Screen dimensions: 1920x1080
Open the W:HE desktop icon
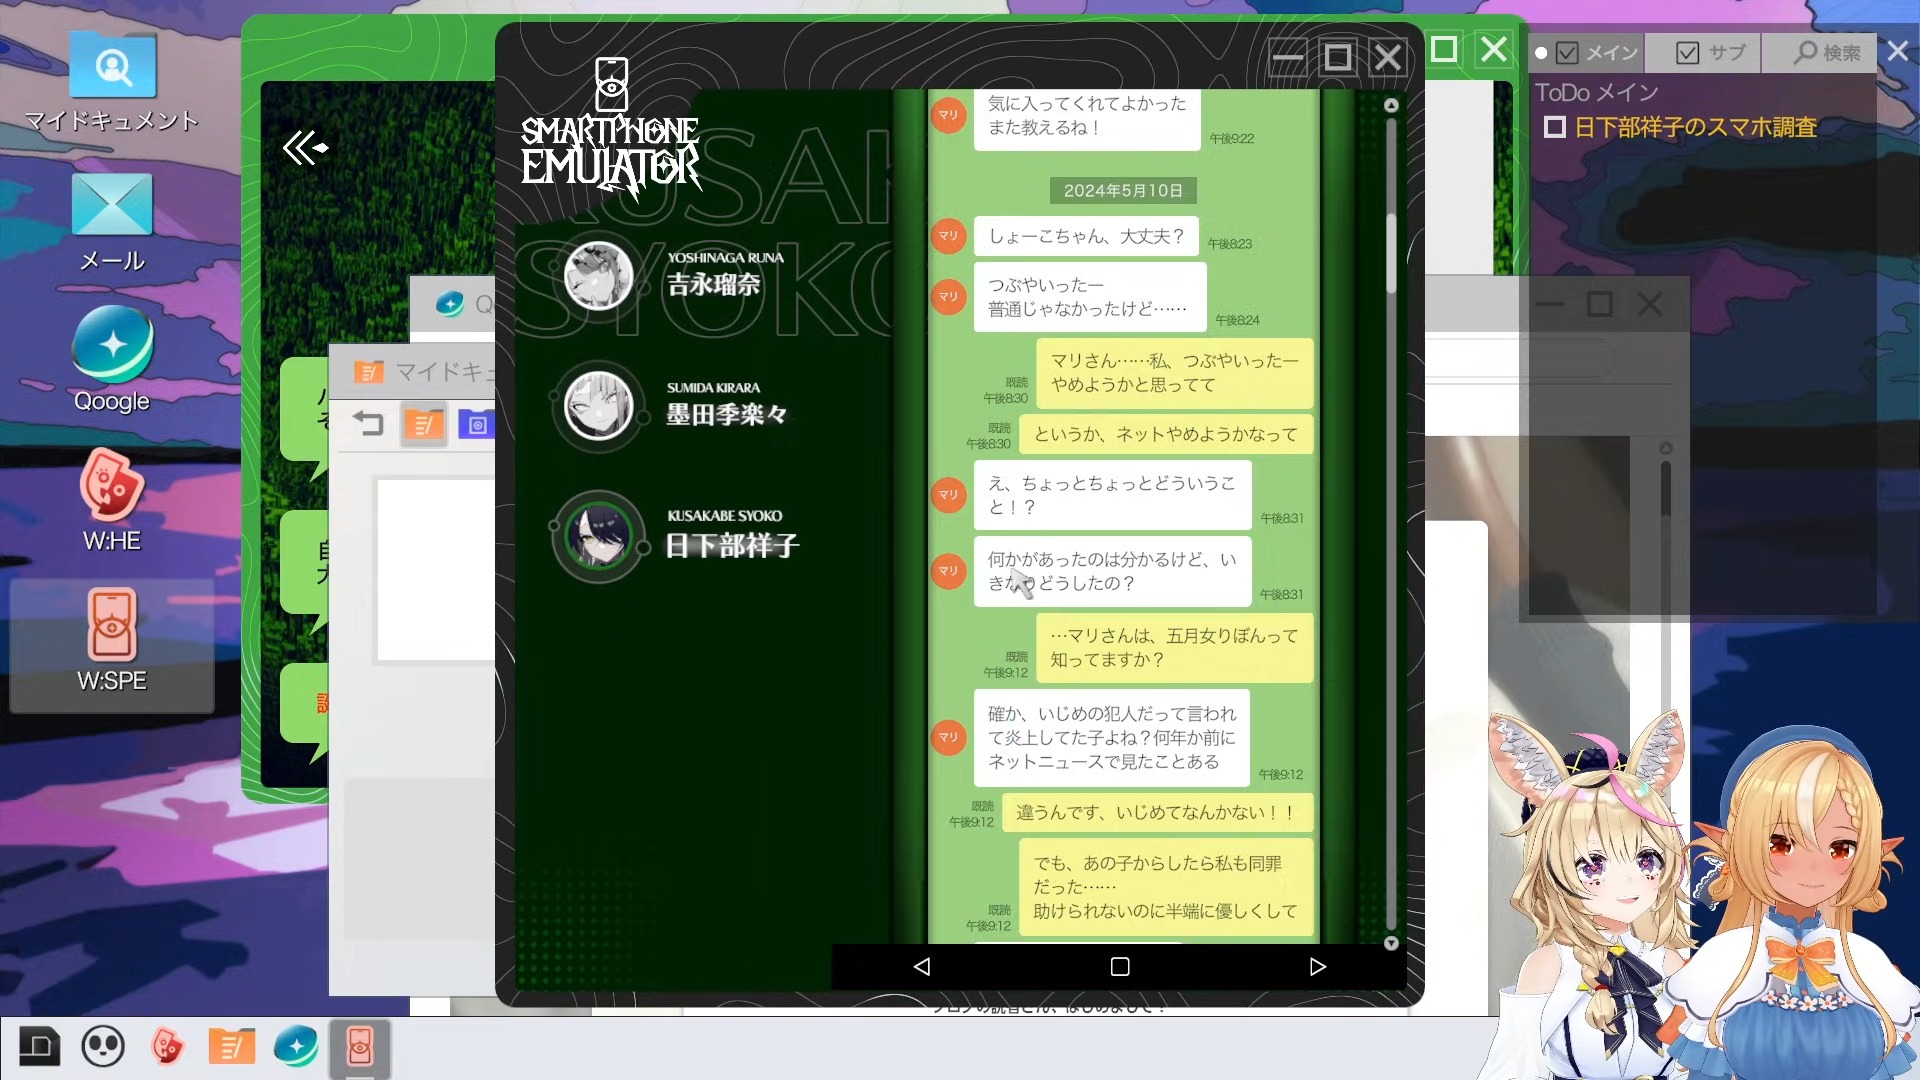112,500
